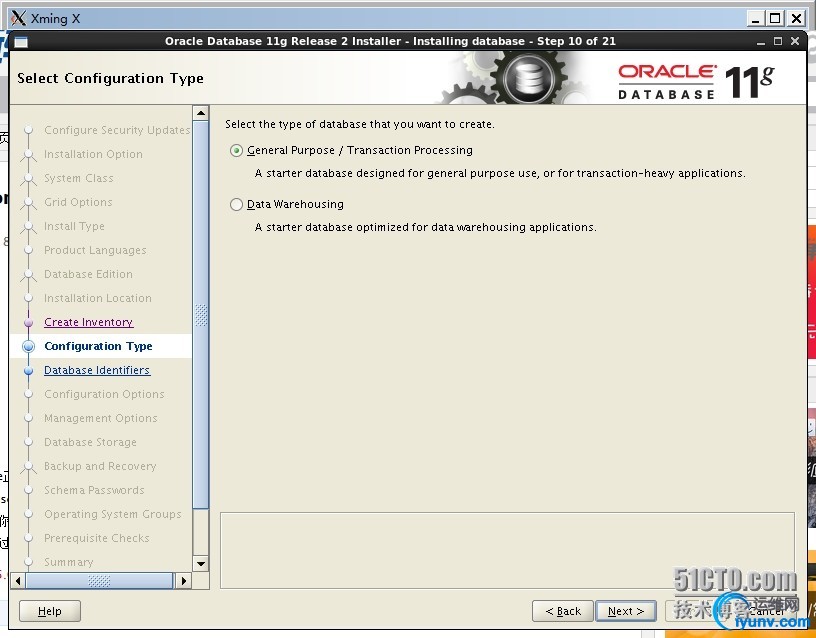The width and height of the screenshot is (816, 638).
Task: Click the Configuration Type step bullet icon
Action: 29,346
